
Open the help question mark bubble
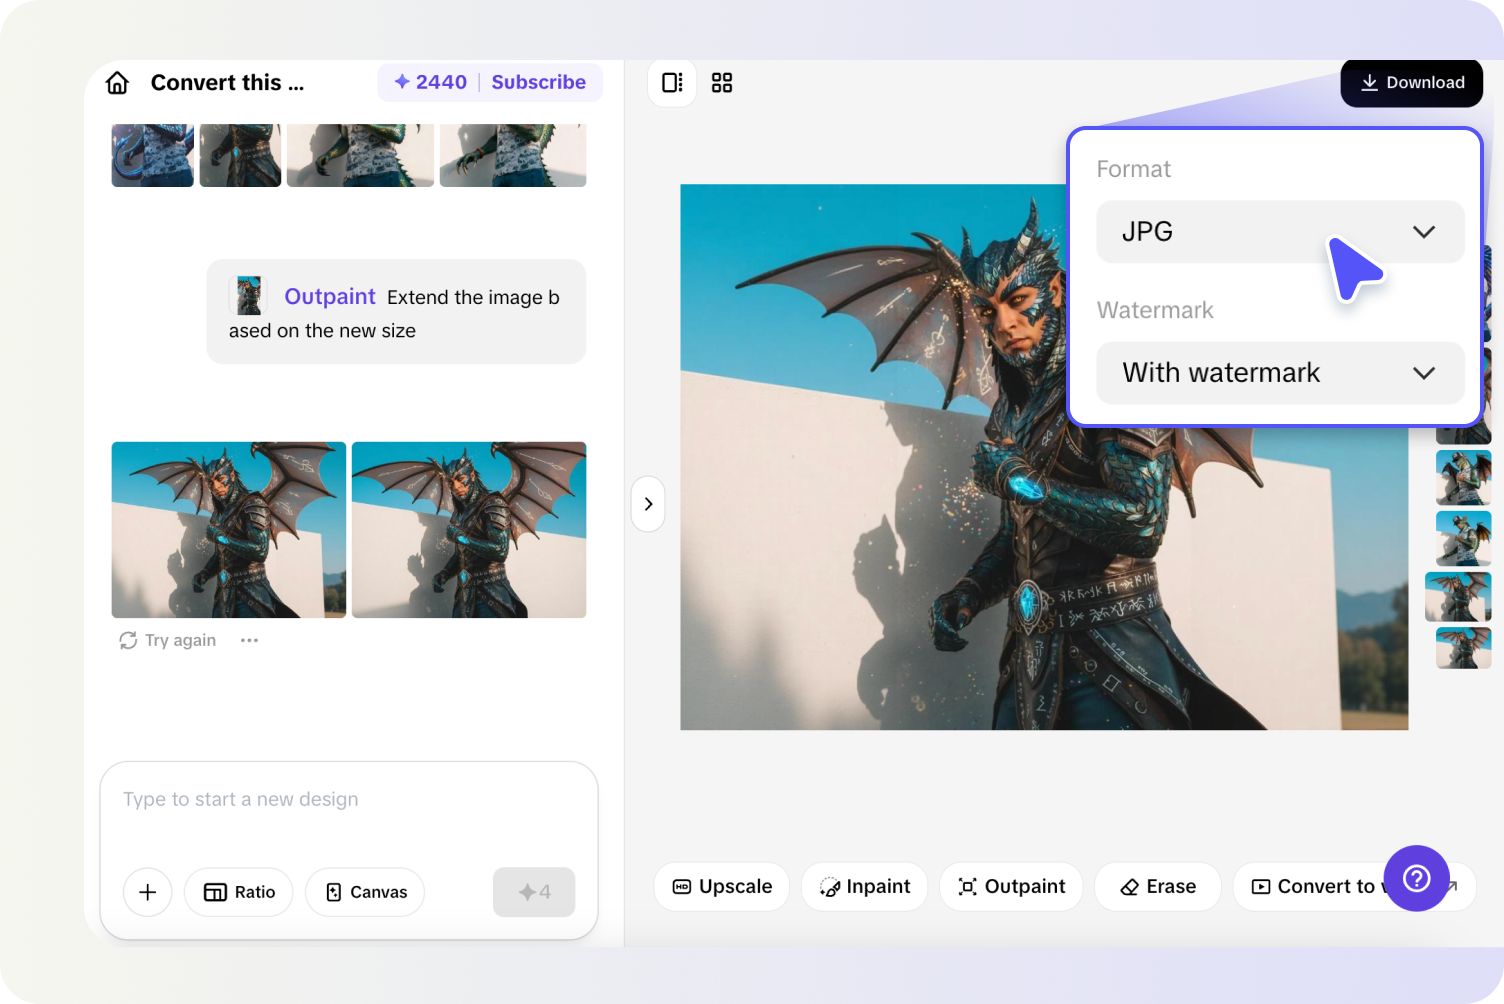[x=1416, y=879]
